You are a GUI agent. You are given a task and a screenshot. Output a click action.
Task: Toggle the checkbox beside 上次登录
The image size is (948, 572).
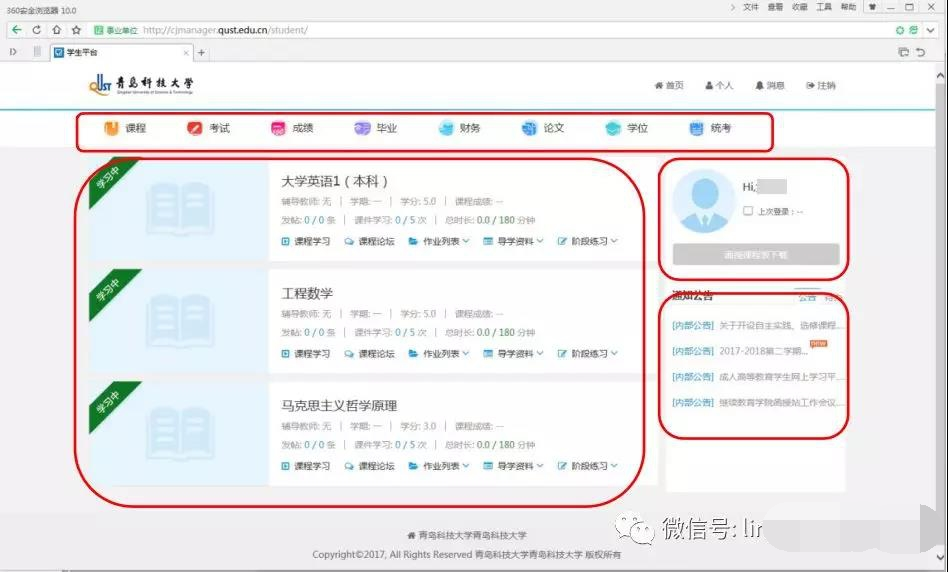click(748, 211)
